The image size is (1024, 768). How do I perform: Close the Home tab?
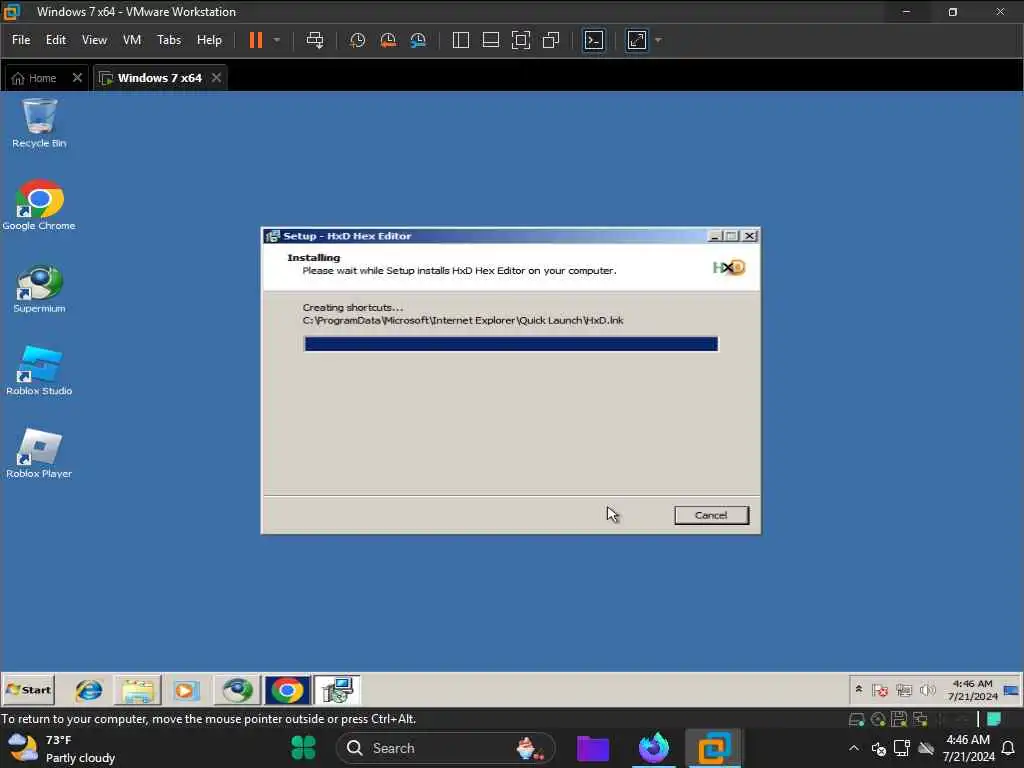coord(77,78)
